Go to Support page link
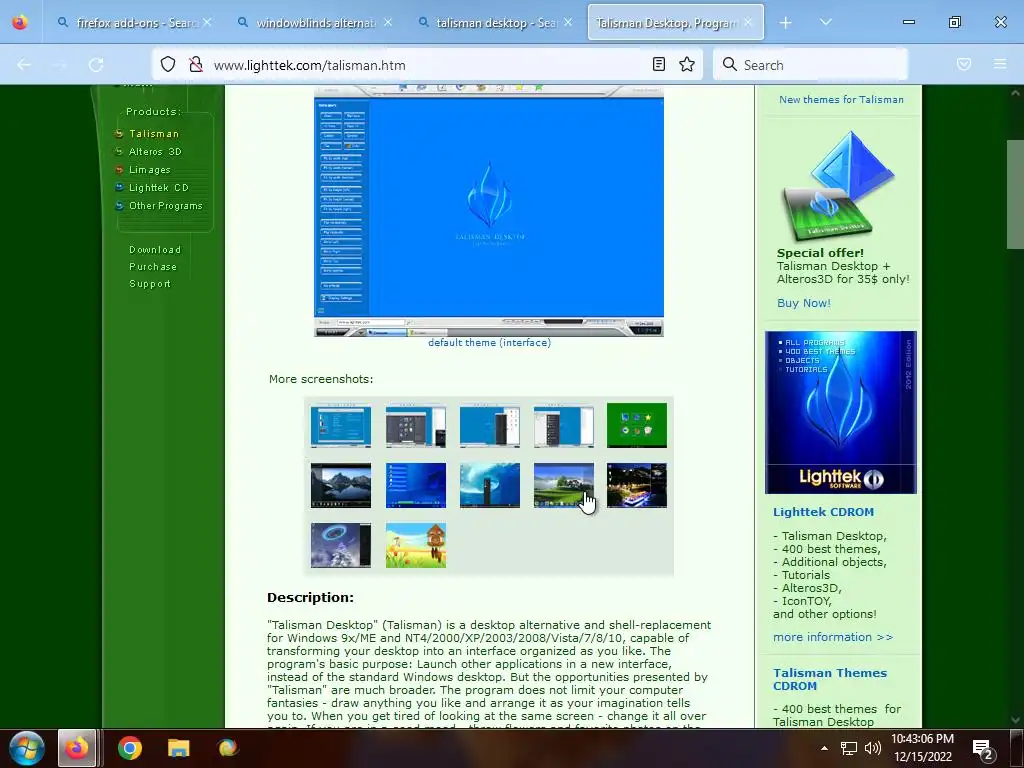Screen dimensions: 1024x768 click(x=150, y=283)
